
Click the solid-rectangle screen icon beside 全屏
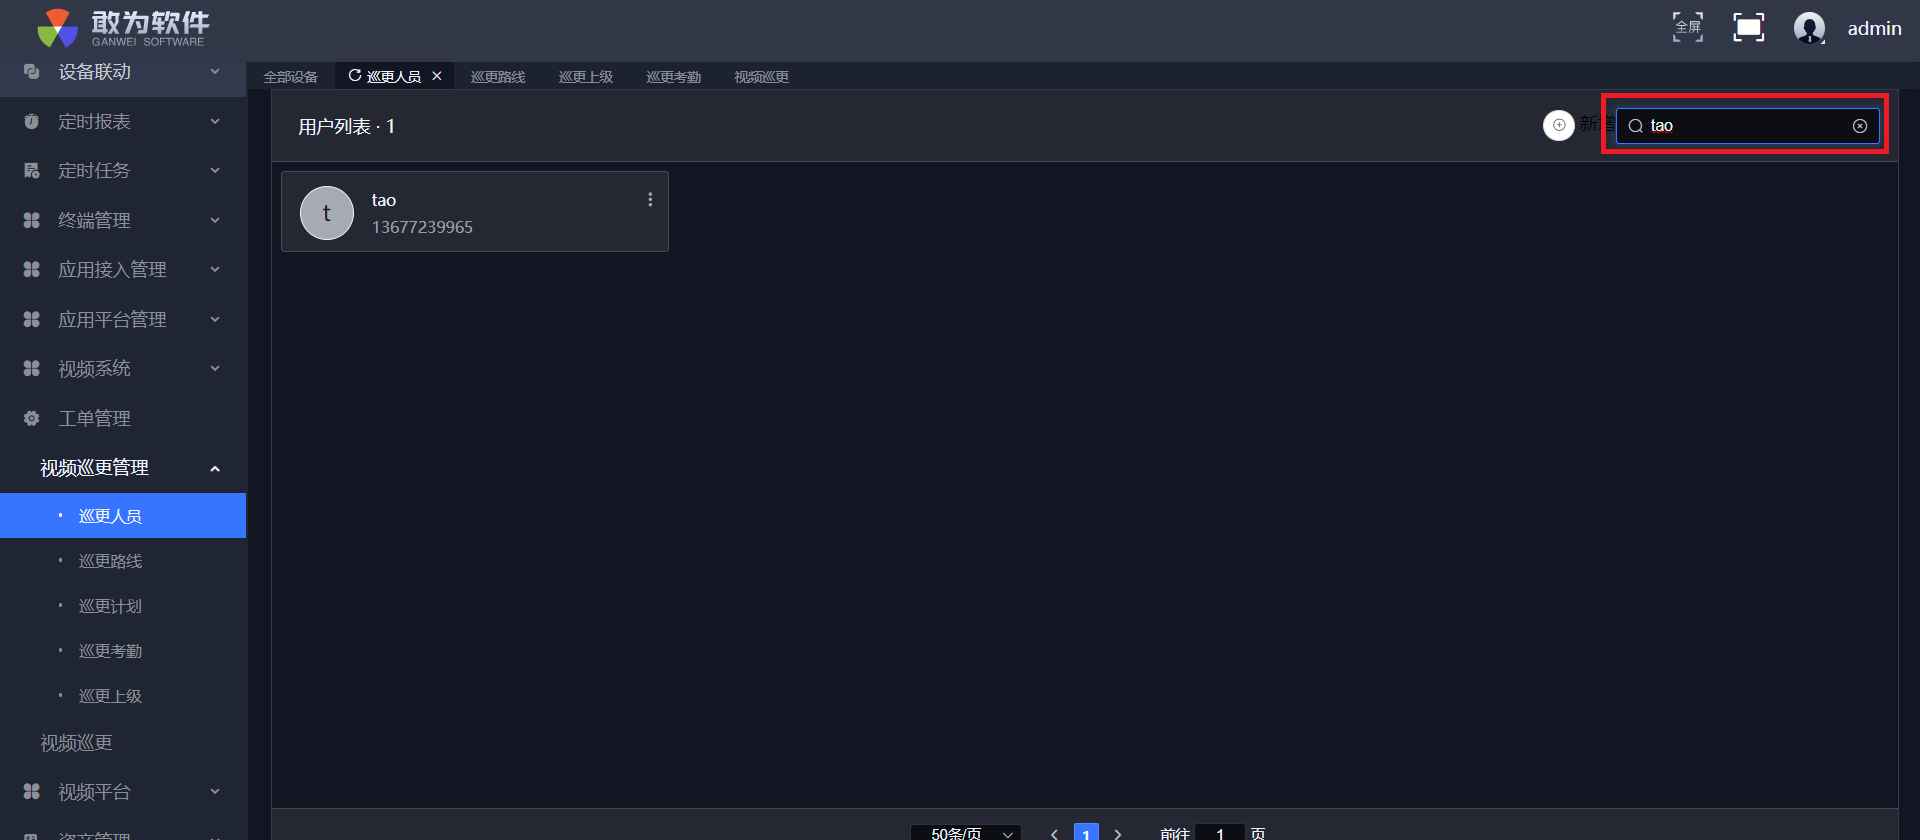point(1748,27)
